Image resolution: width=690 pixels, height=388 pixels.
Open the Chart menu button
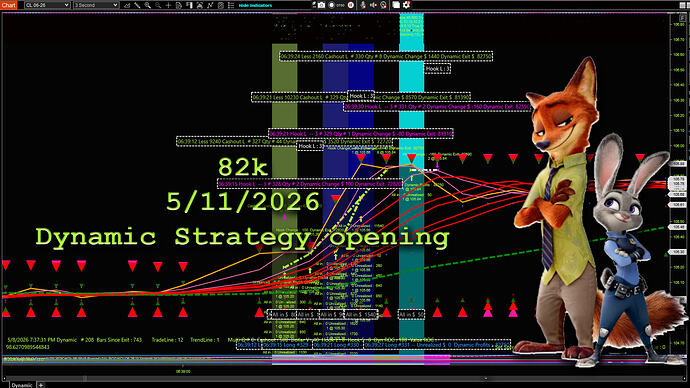[8, 5]
